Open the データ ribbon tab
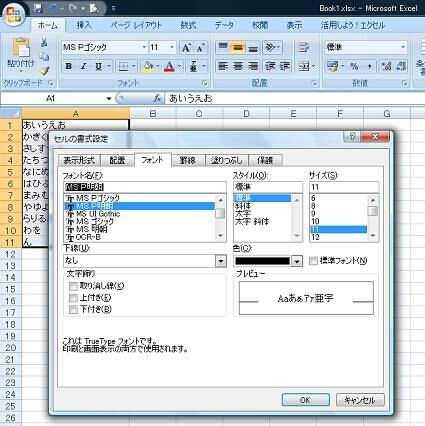The image size is (425, 426). (x=224, y=25)
